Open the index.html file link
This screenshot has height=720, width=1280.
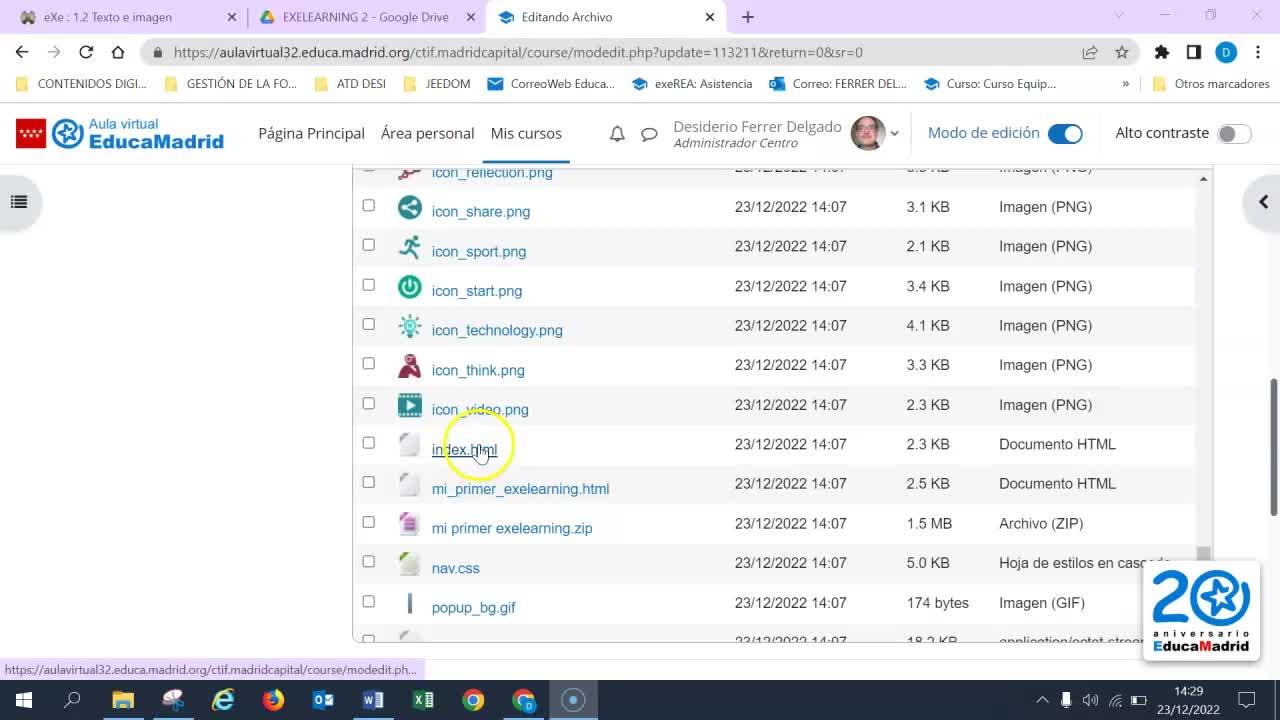coord(464,449)
